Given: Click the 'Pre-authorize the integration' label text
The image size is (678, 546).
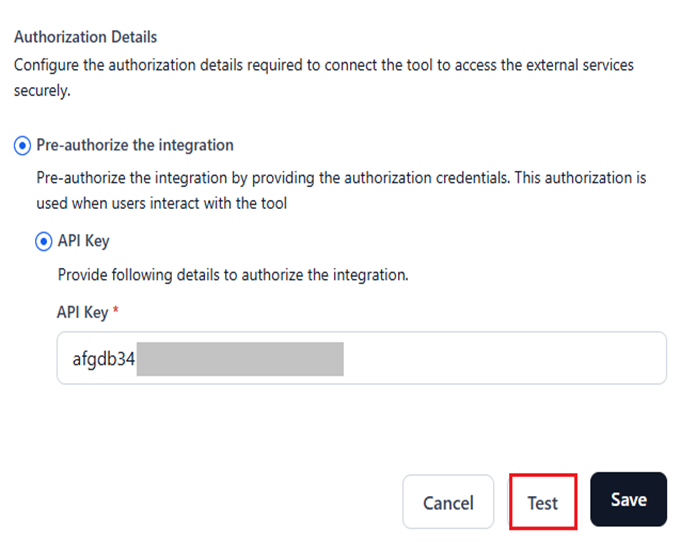Looking at the screenshot, I should (135, 146).
